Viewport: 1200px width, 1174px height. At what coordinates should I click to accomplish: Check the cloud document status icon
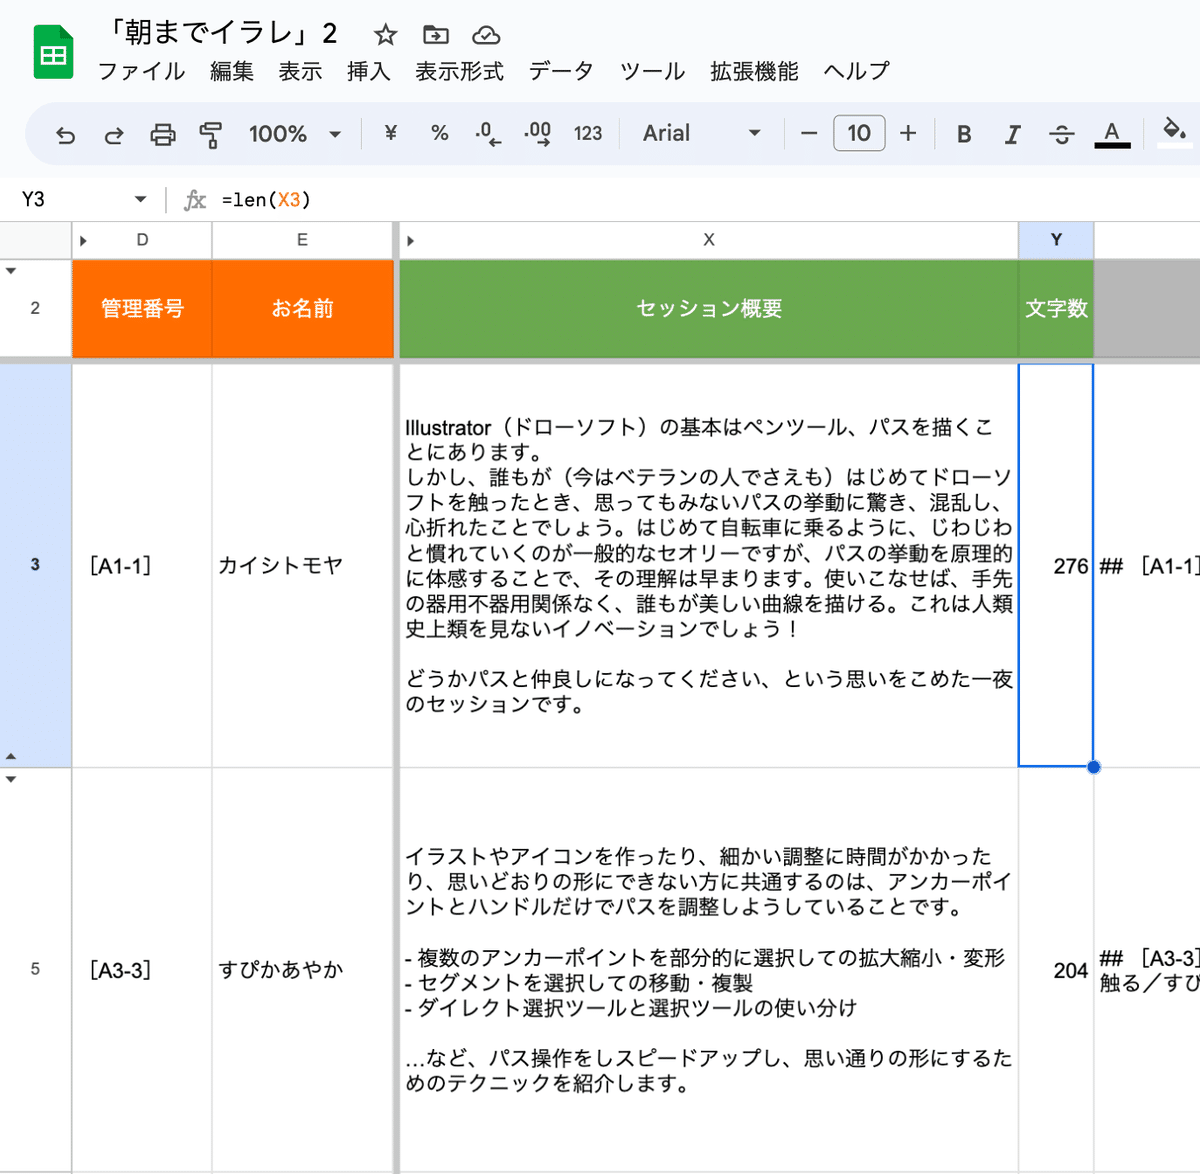tap(486, 35)
